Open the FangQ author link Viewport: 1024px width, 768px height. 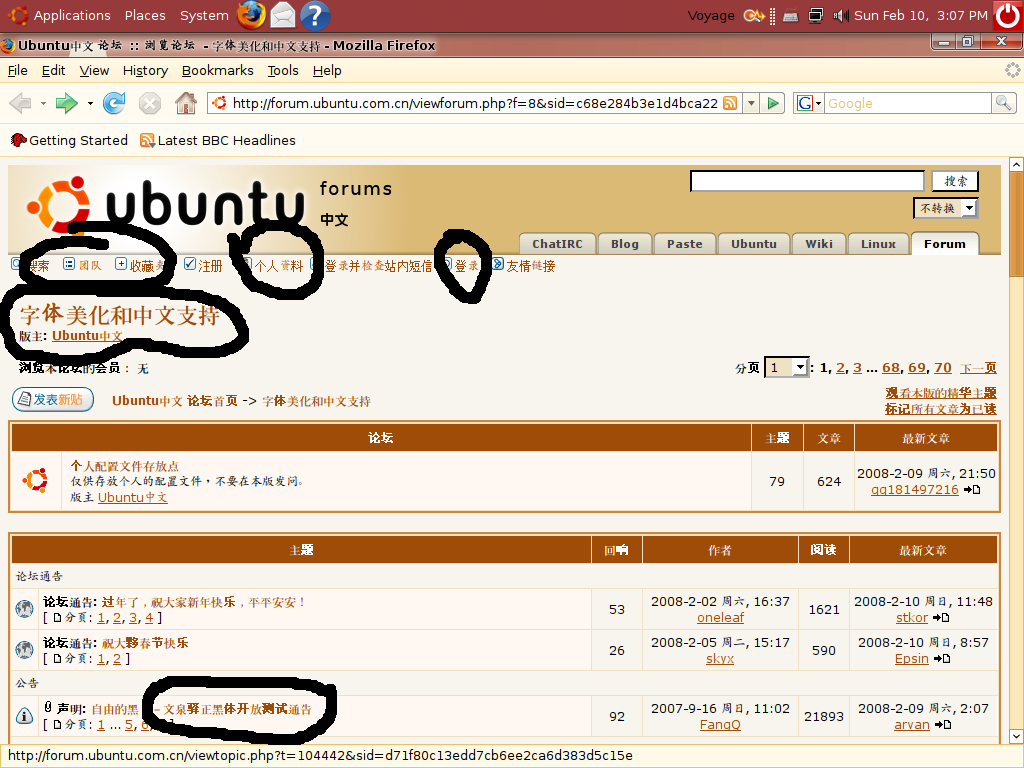click(x=720, y=725)
